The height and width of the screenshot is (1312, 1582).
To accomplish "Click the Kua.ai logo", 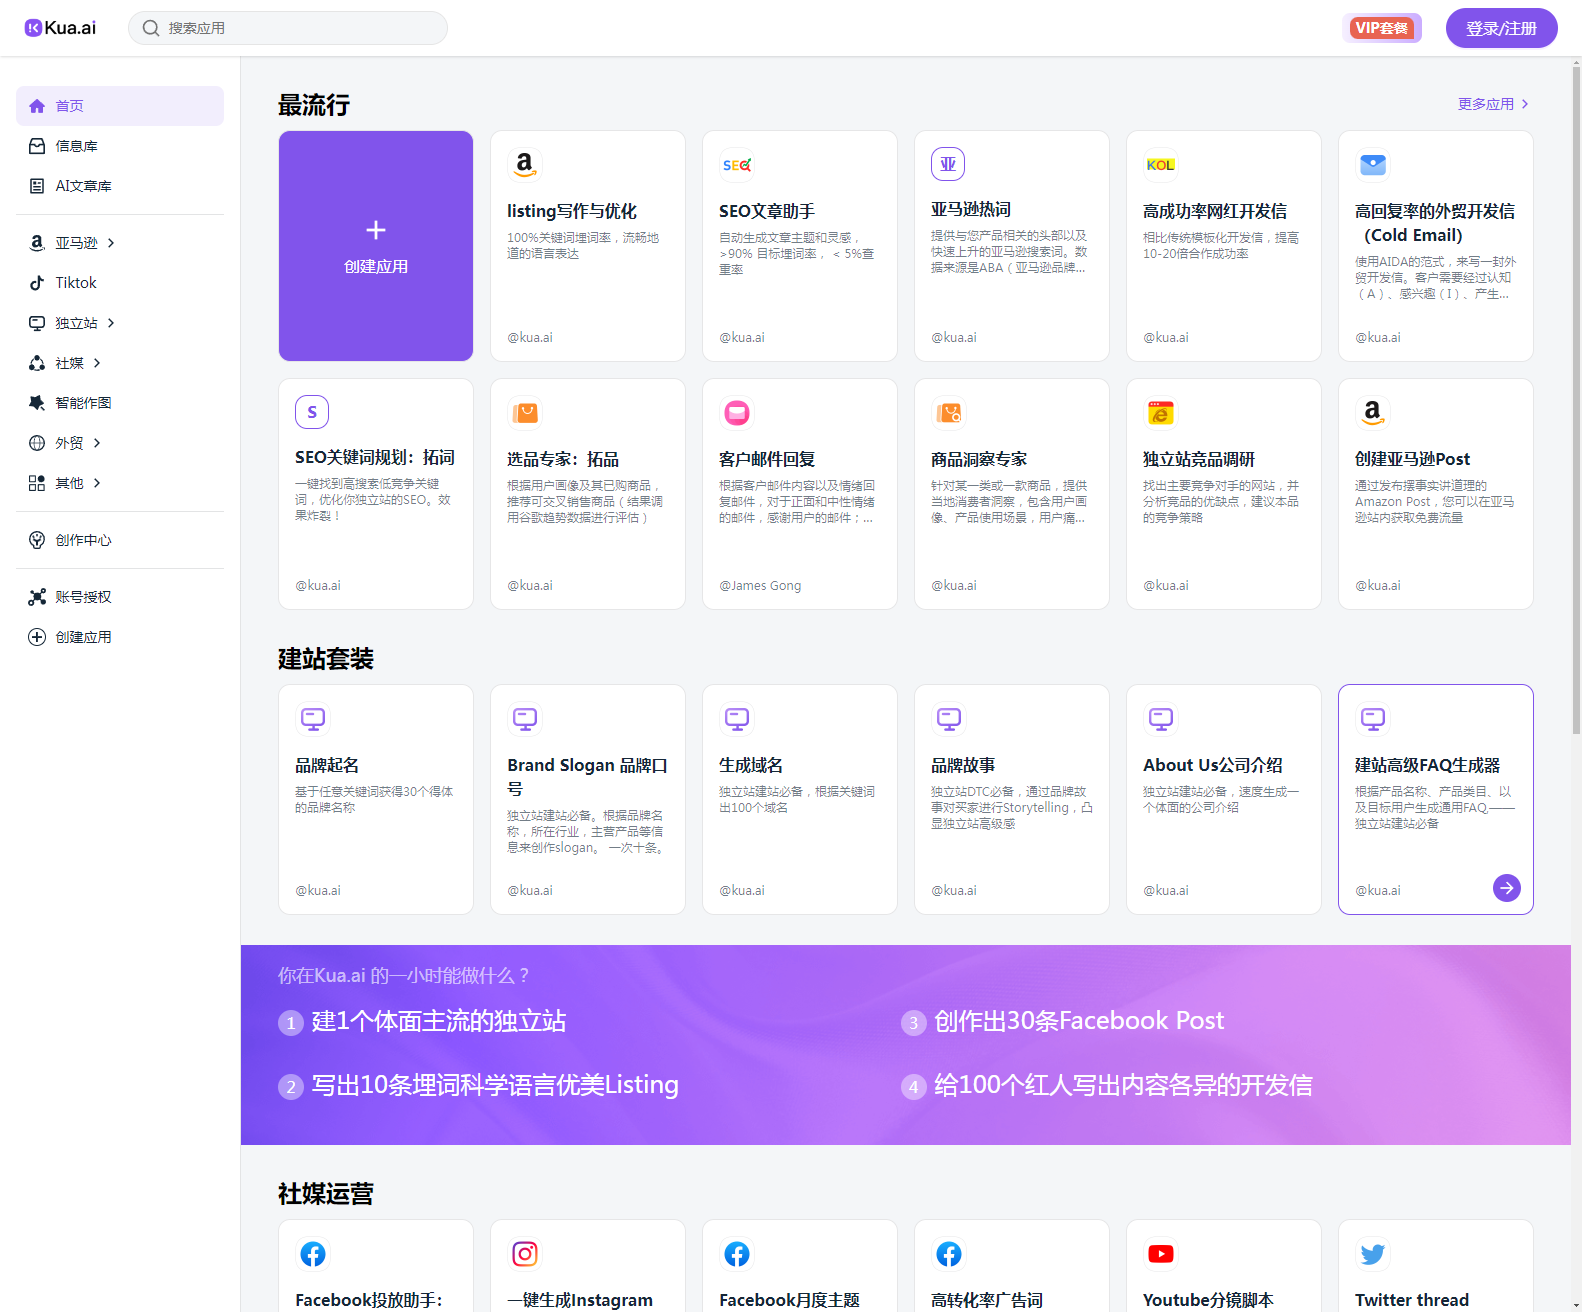I will coord(60,28).
